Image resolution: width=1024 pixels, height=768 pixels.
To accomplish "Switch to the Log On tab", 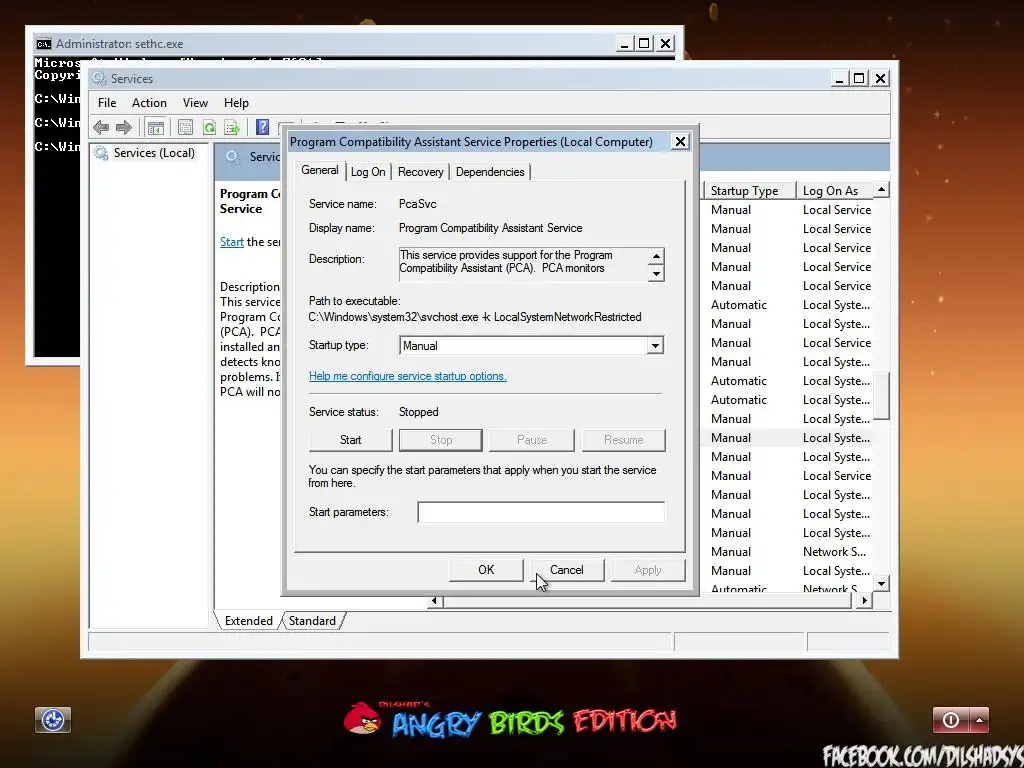I will 368,172.
